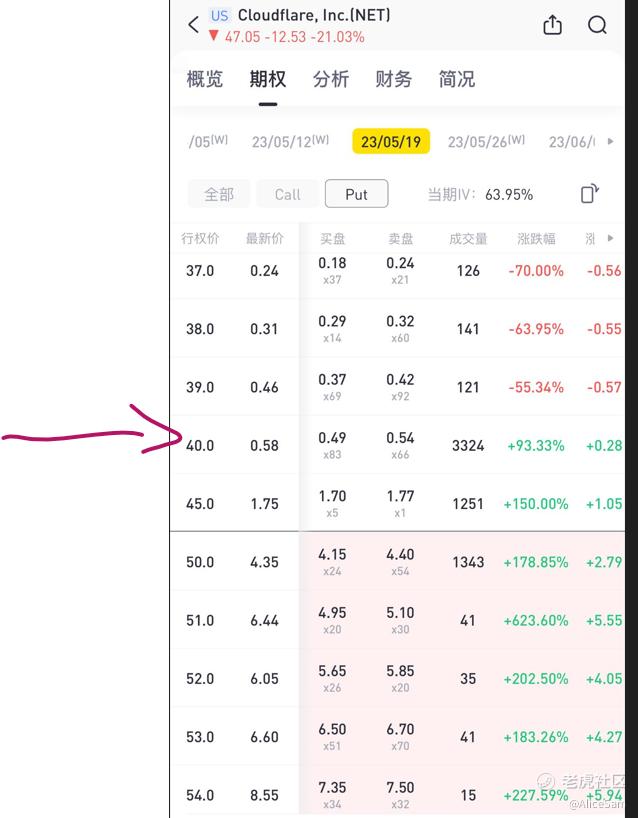Tap the +93.33% change value
The width and height of the screenshot is (638, 818).
pos(536,446)
